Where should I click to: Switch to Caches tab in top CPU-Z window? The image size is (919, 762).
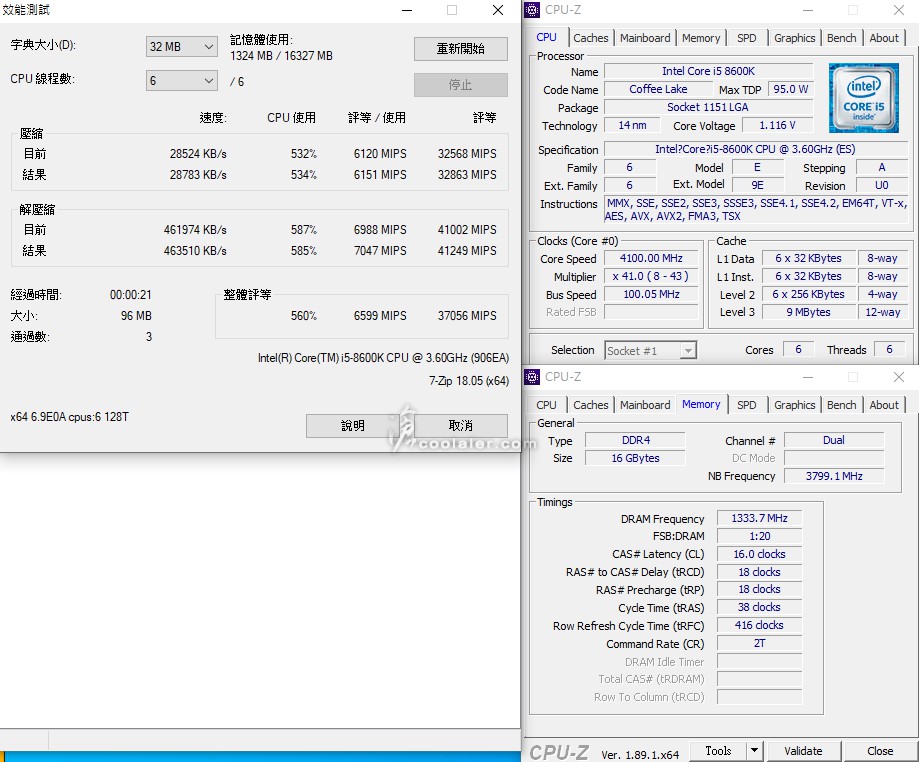click(591, 38)
